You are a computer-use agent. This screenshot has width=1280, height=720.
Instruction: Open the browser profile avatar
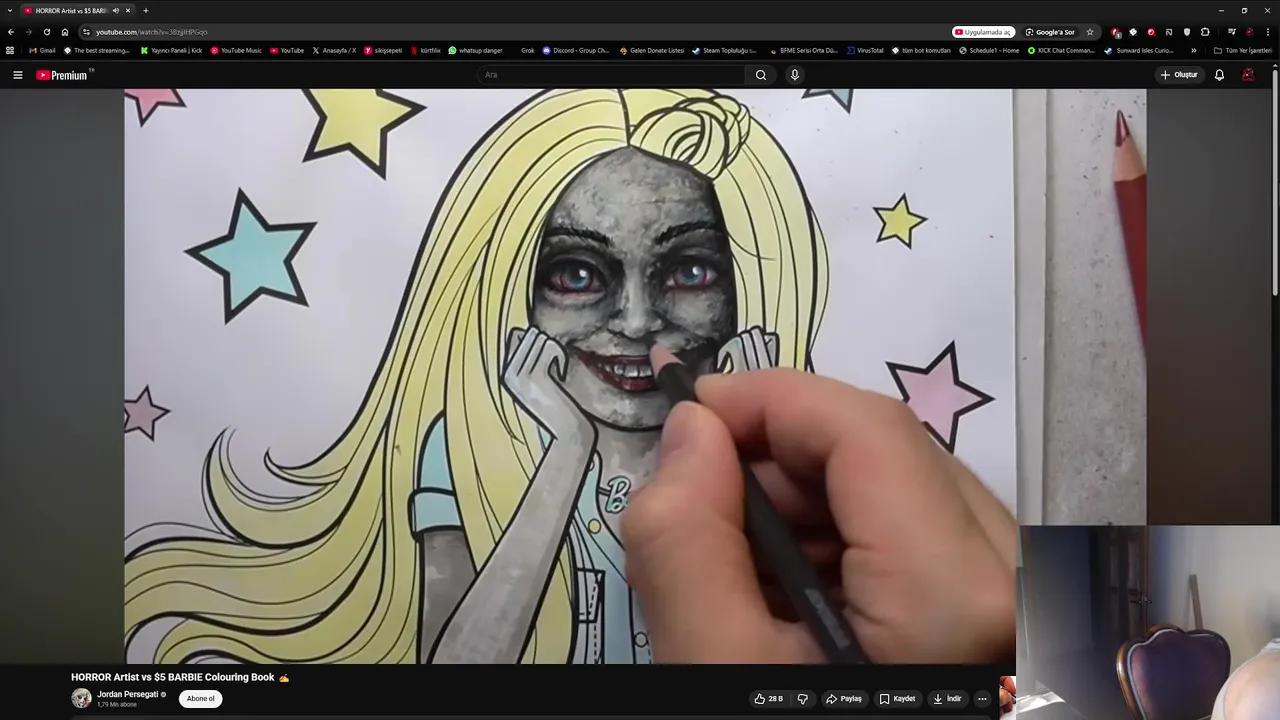tap(1250, 32)
